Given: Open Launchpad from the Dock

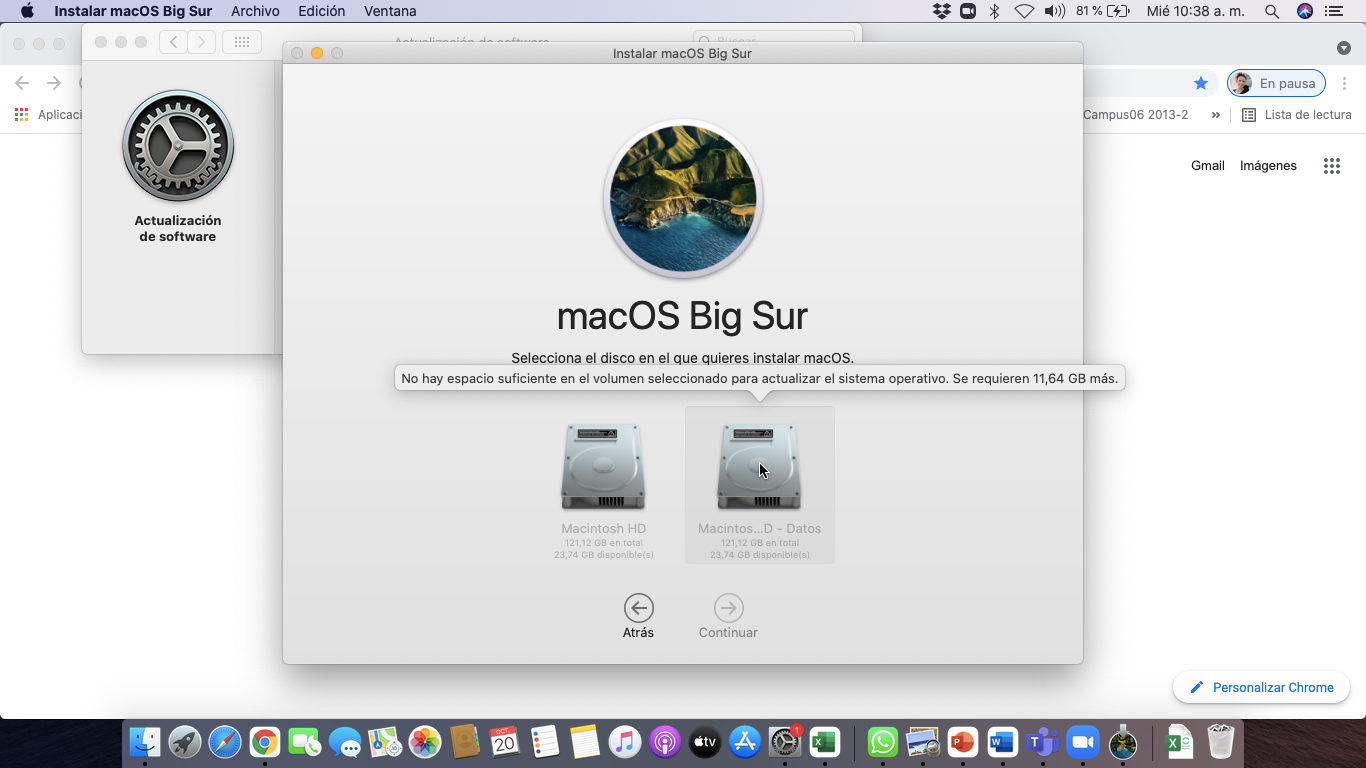Looking at the screenshot, I should tap(185, 742).
